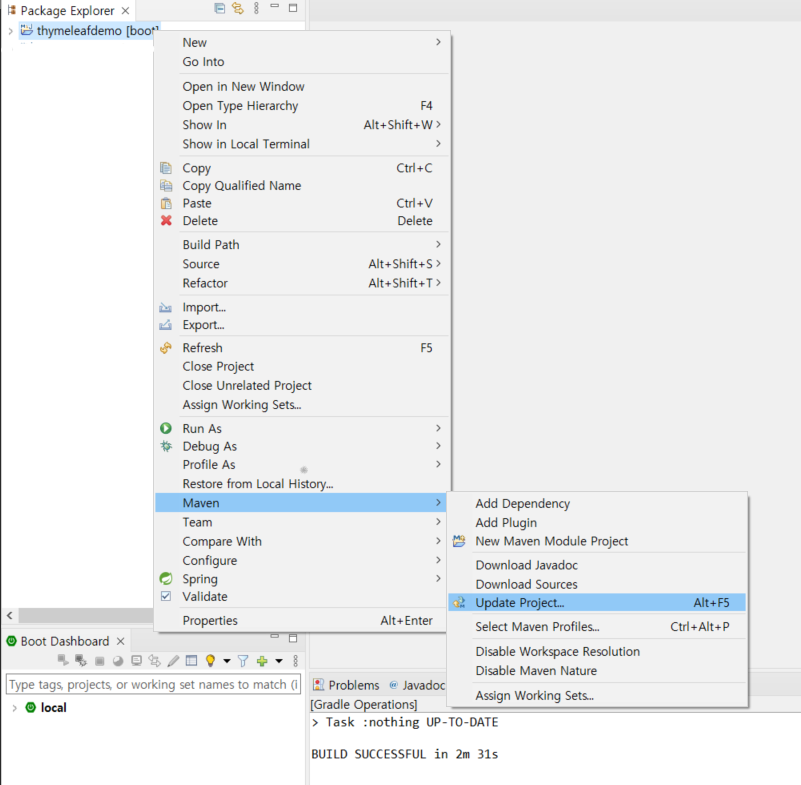The height and width of the screenshot is (785, 801).
Task: Click the Boot Dashboard filter funnel icon
Action: 243,661
